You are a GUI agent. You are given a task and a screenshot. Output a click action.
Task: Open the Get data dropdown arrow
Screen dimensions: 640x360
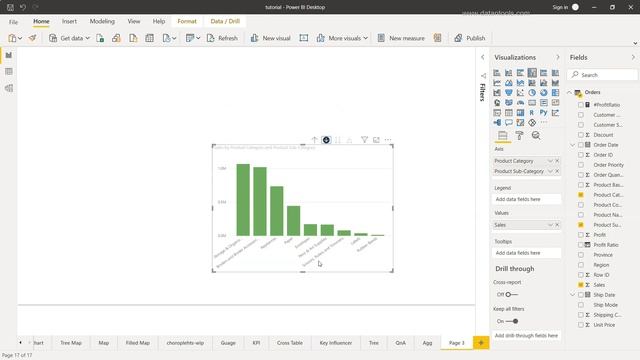(87, 38)
